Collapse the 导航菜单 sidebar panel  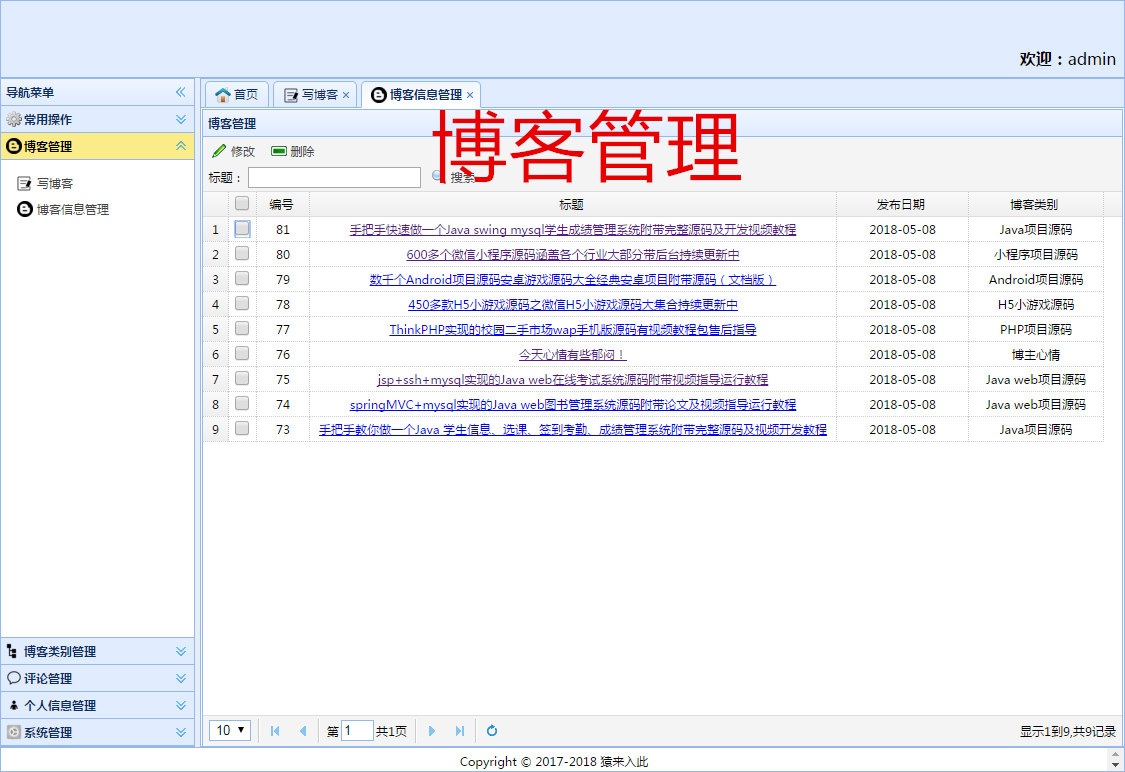point(181,92)
